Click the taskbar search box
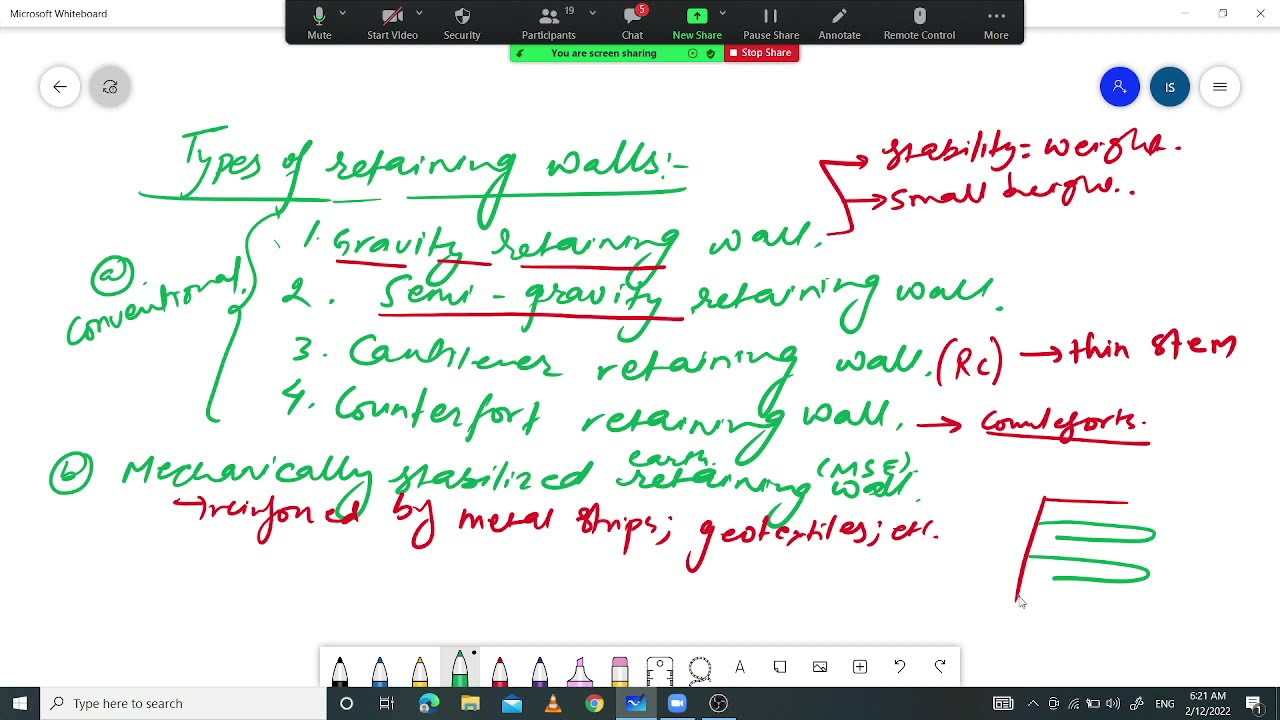This screenshot has height=720, width=1280. [x=184, y=703]
